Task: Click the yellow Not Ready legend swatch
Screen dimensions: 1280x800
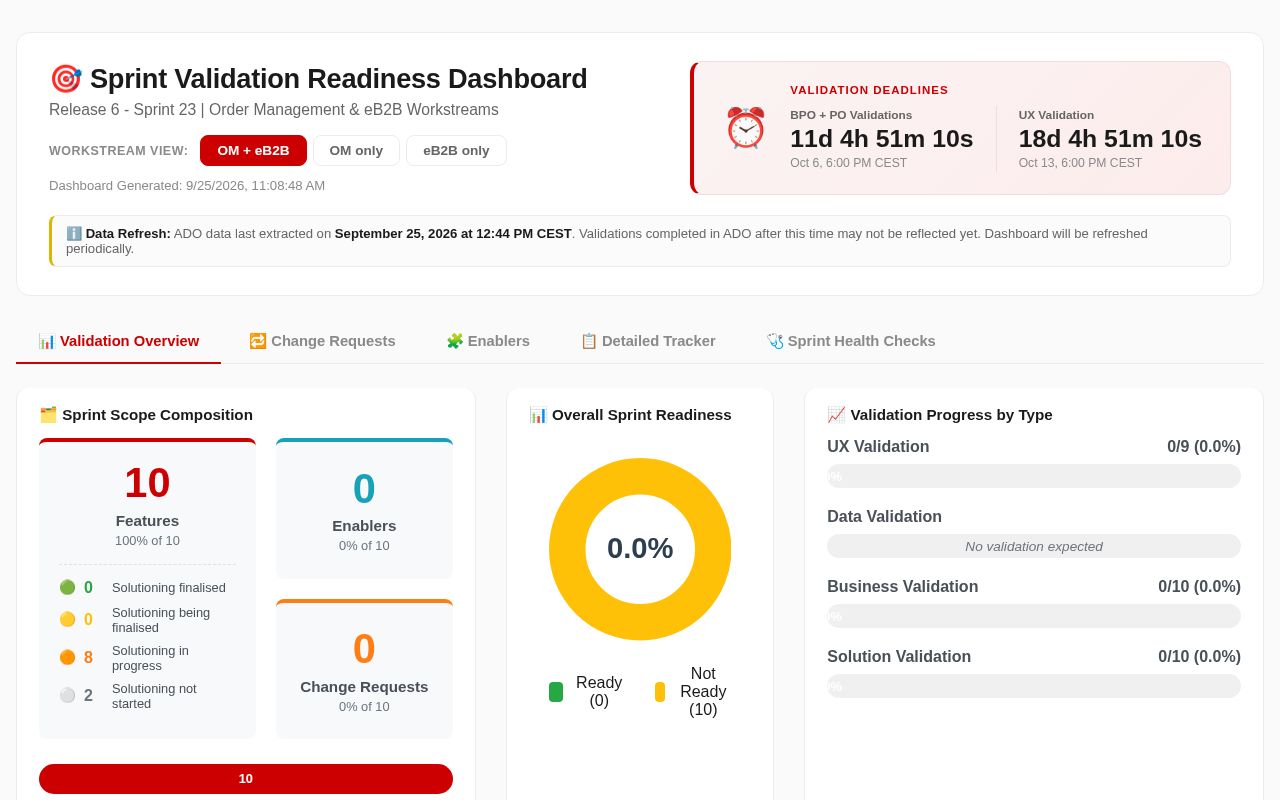Action: pyautogui.click(x=660, y=692)
